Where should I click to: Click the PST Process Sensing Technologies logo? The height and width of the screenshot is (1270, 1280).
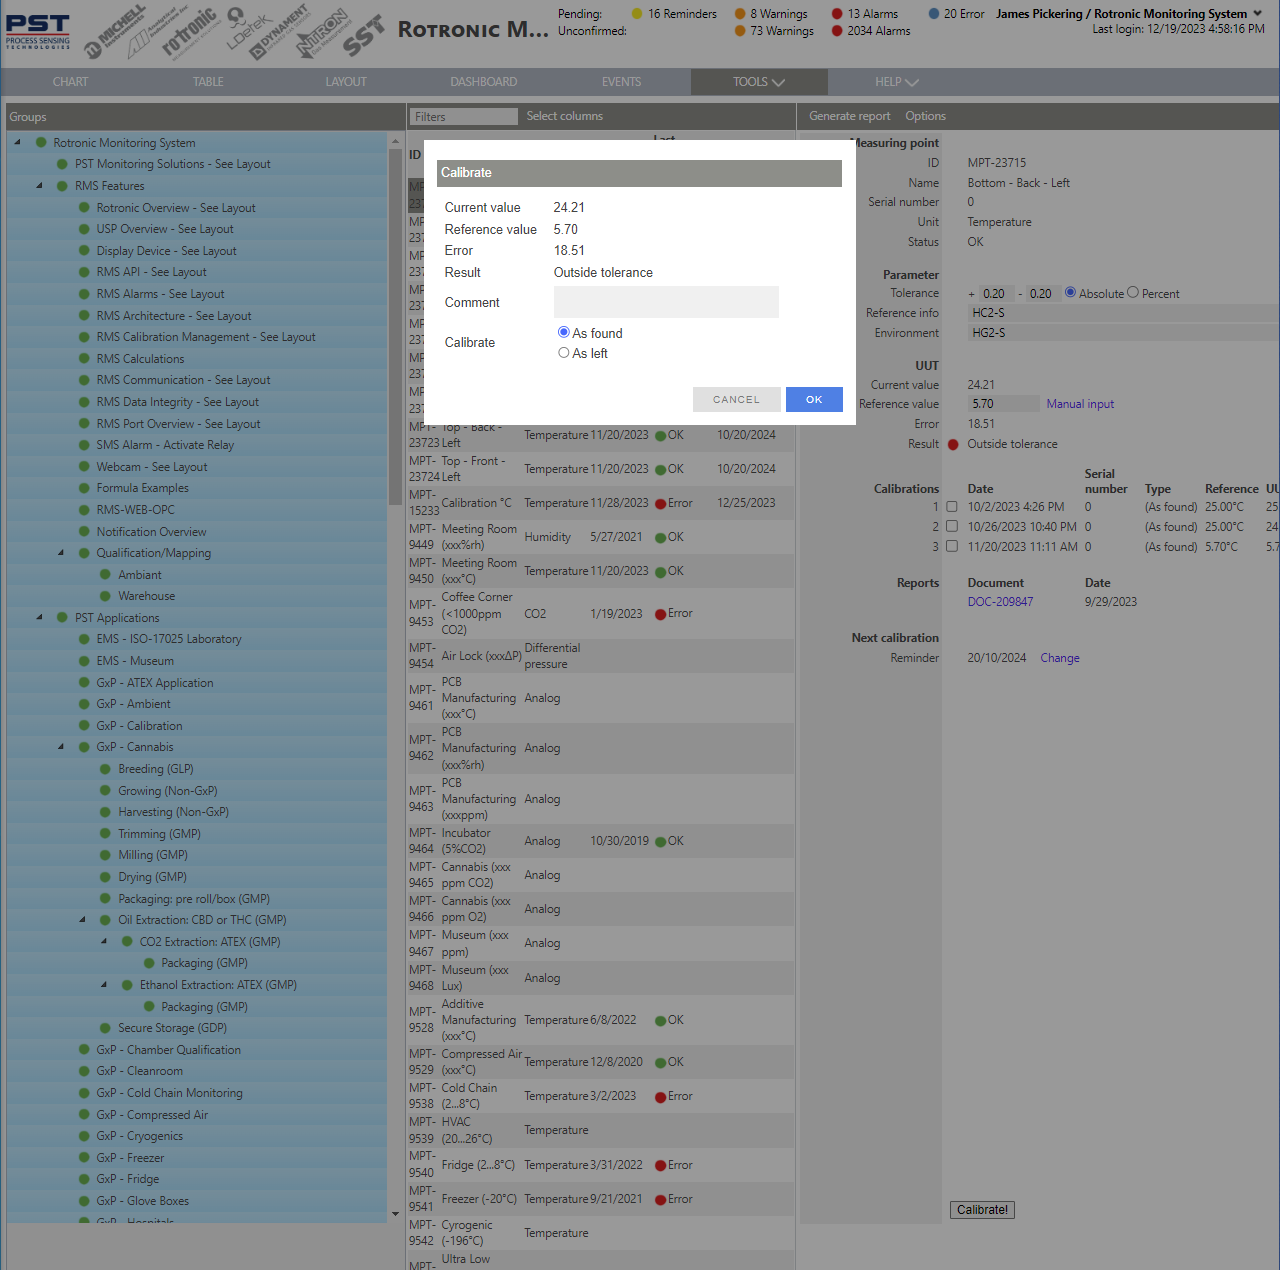pyautogui.click(x=38, y=32)
